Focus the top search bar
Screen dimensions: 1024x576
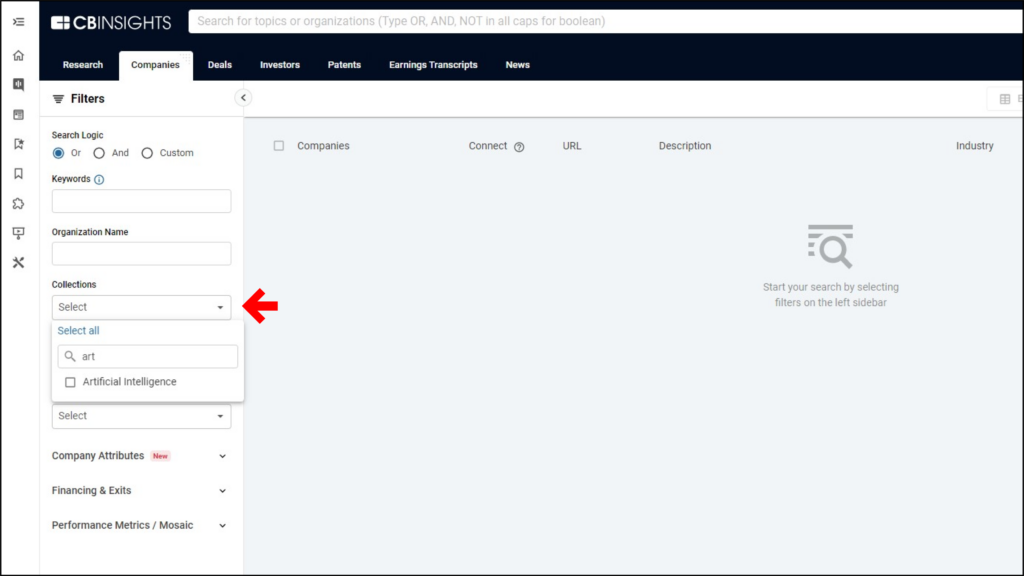605,22
